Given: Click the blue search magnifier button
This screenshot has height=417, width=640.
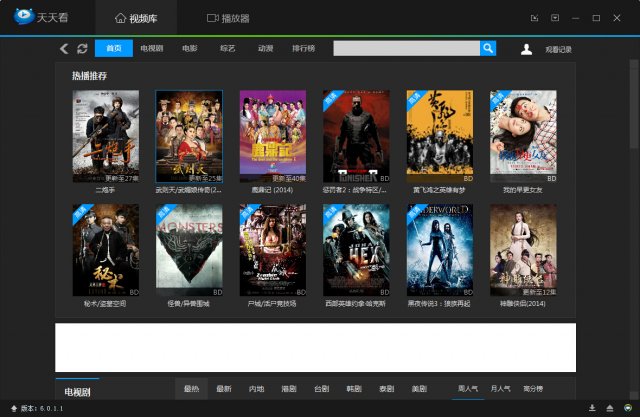Looking at the screenshot, I should pos(488,48).
